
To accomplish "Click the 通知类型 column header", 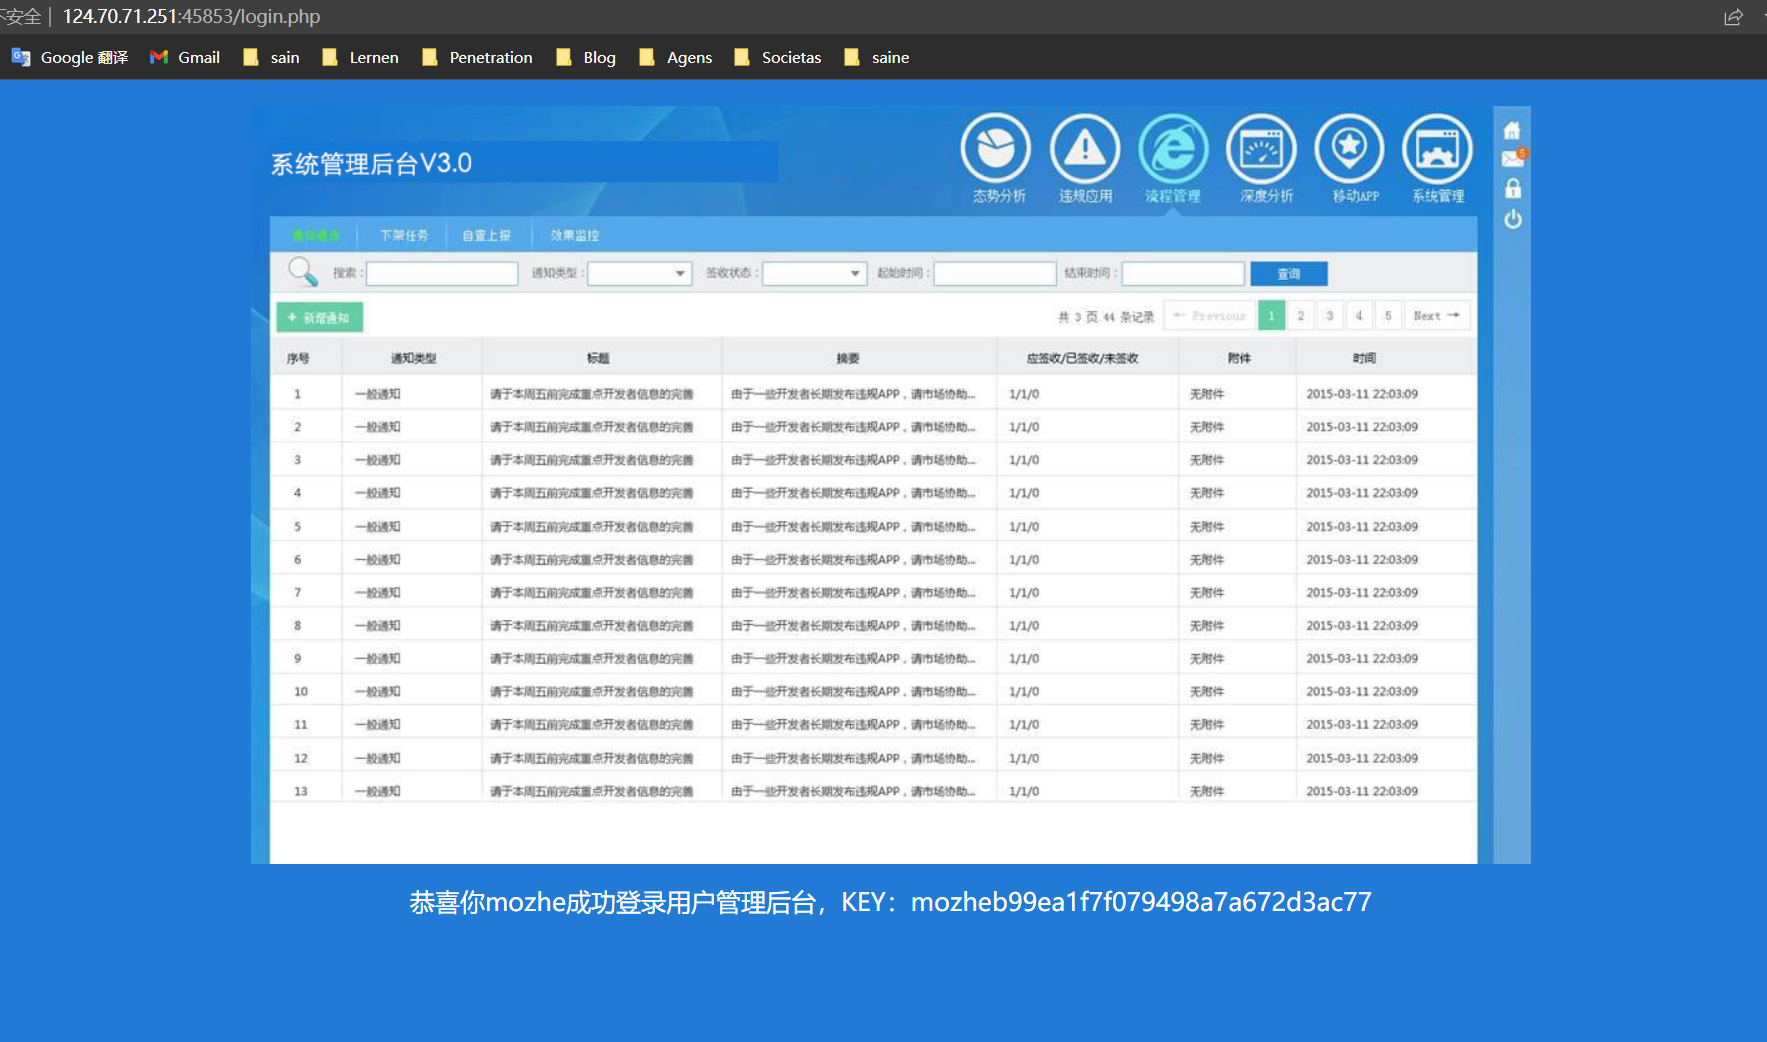I will coord(413,358).
